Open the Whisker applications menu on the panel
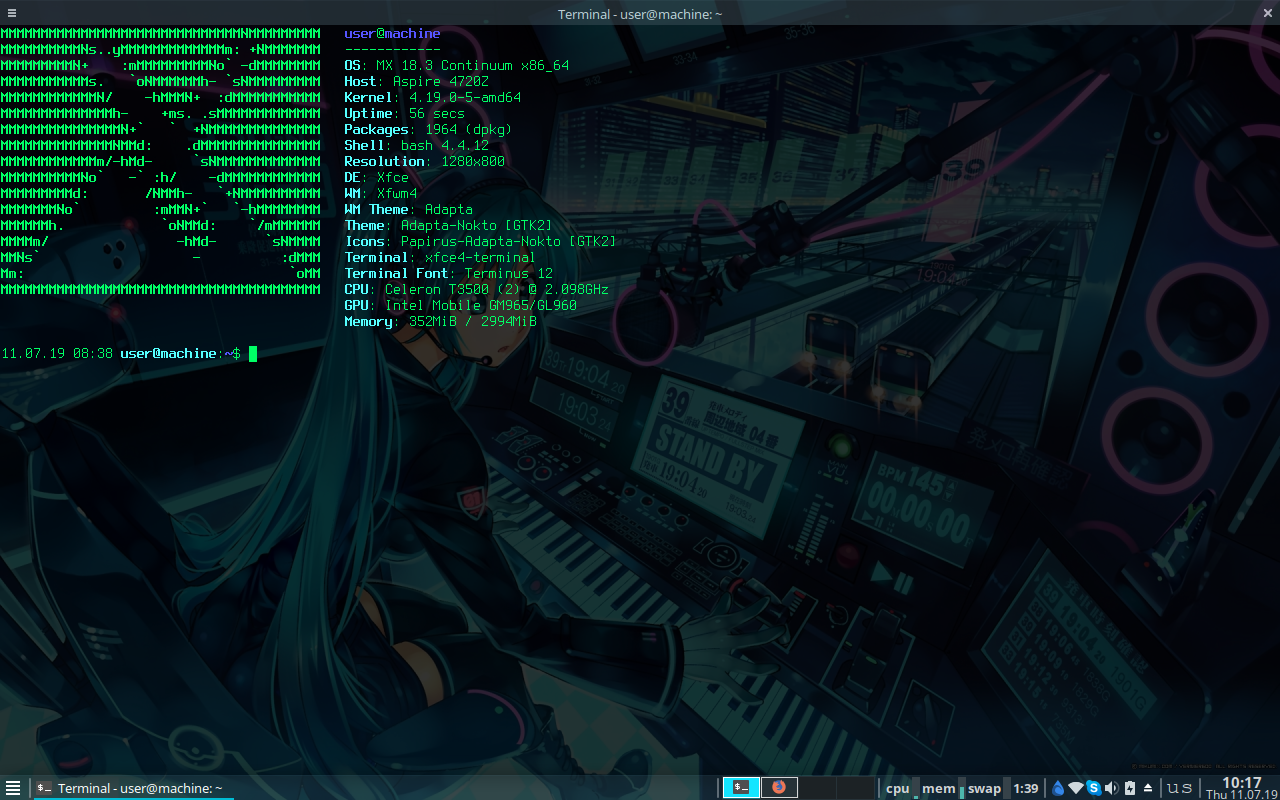Viewport: 1280px width, 800px height. (x=13, y=788)
